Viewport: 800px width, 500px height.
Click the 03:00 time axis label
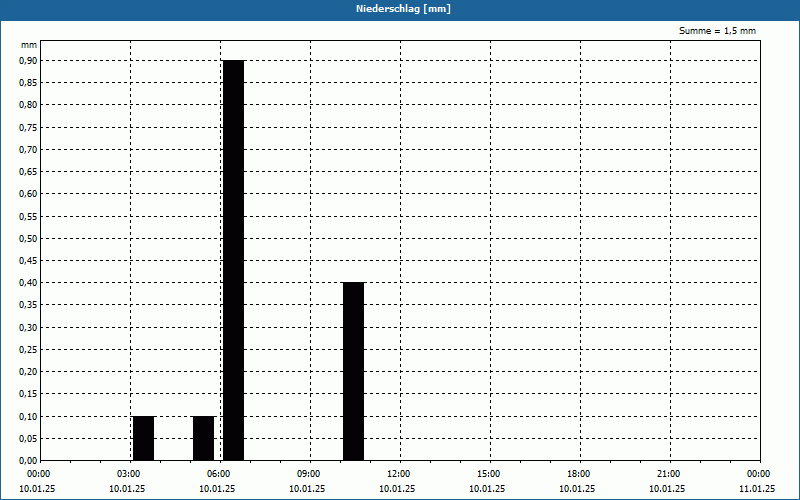coord(131,474)
